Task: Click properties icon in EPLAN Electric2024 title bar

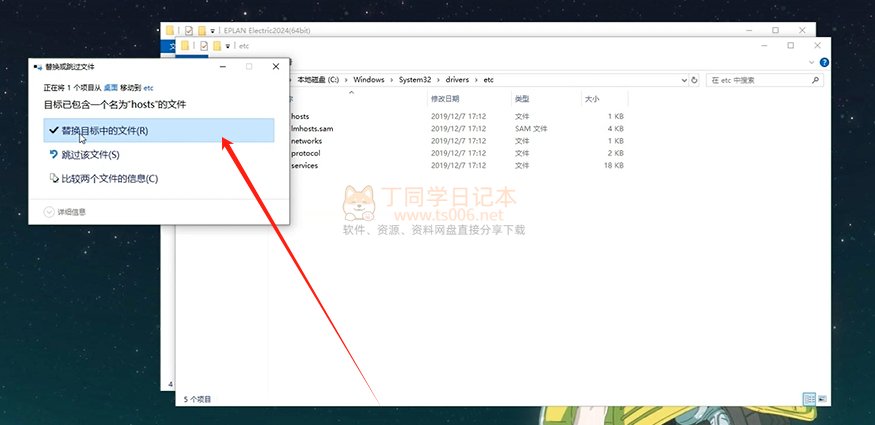Action: click(189, 31)
